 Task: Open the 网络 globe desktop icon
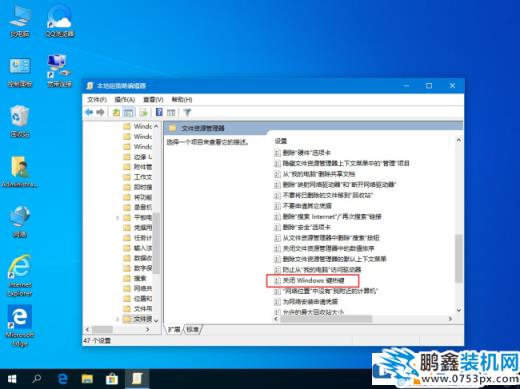point(20,222)
